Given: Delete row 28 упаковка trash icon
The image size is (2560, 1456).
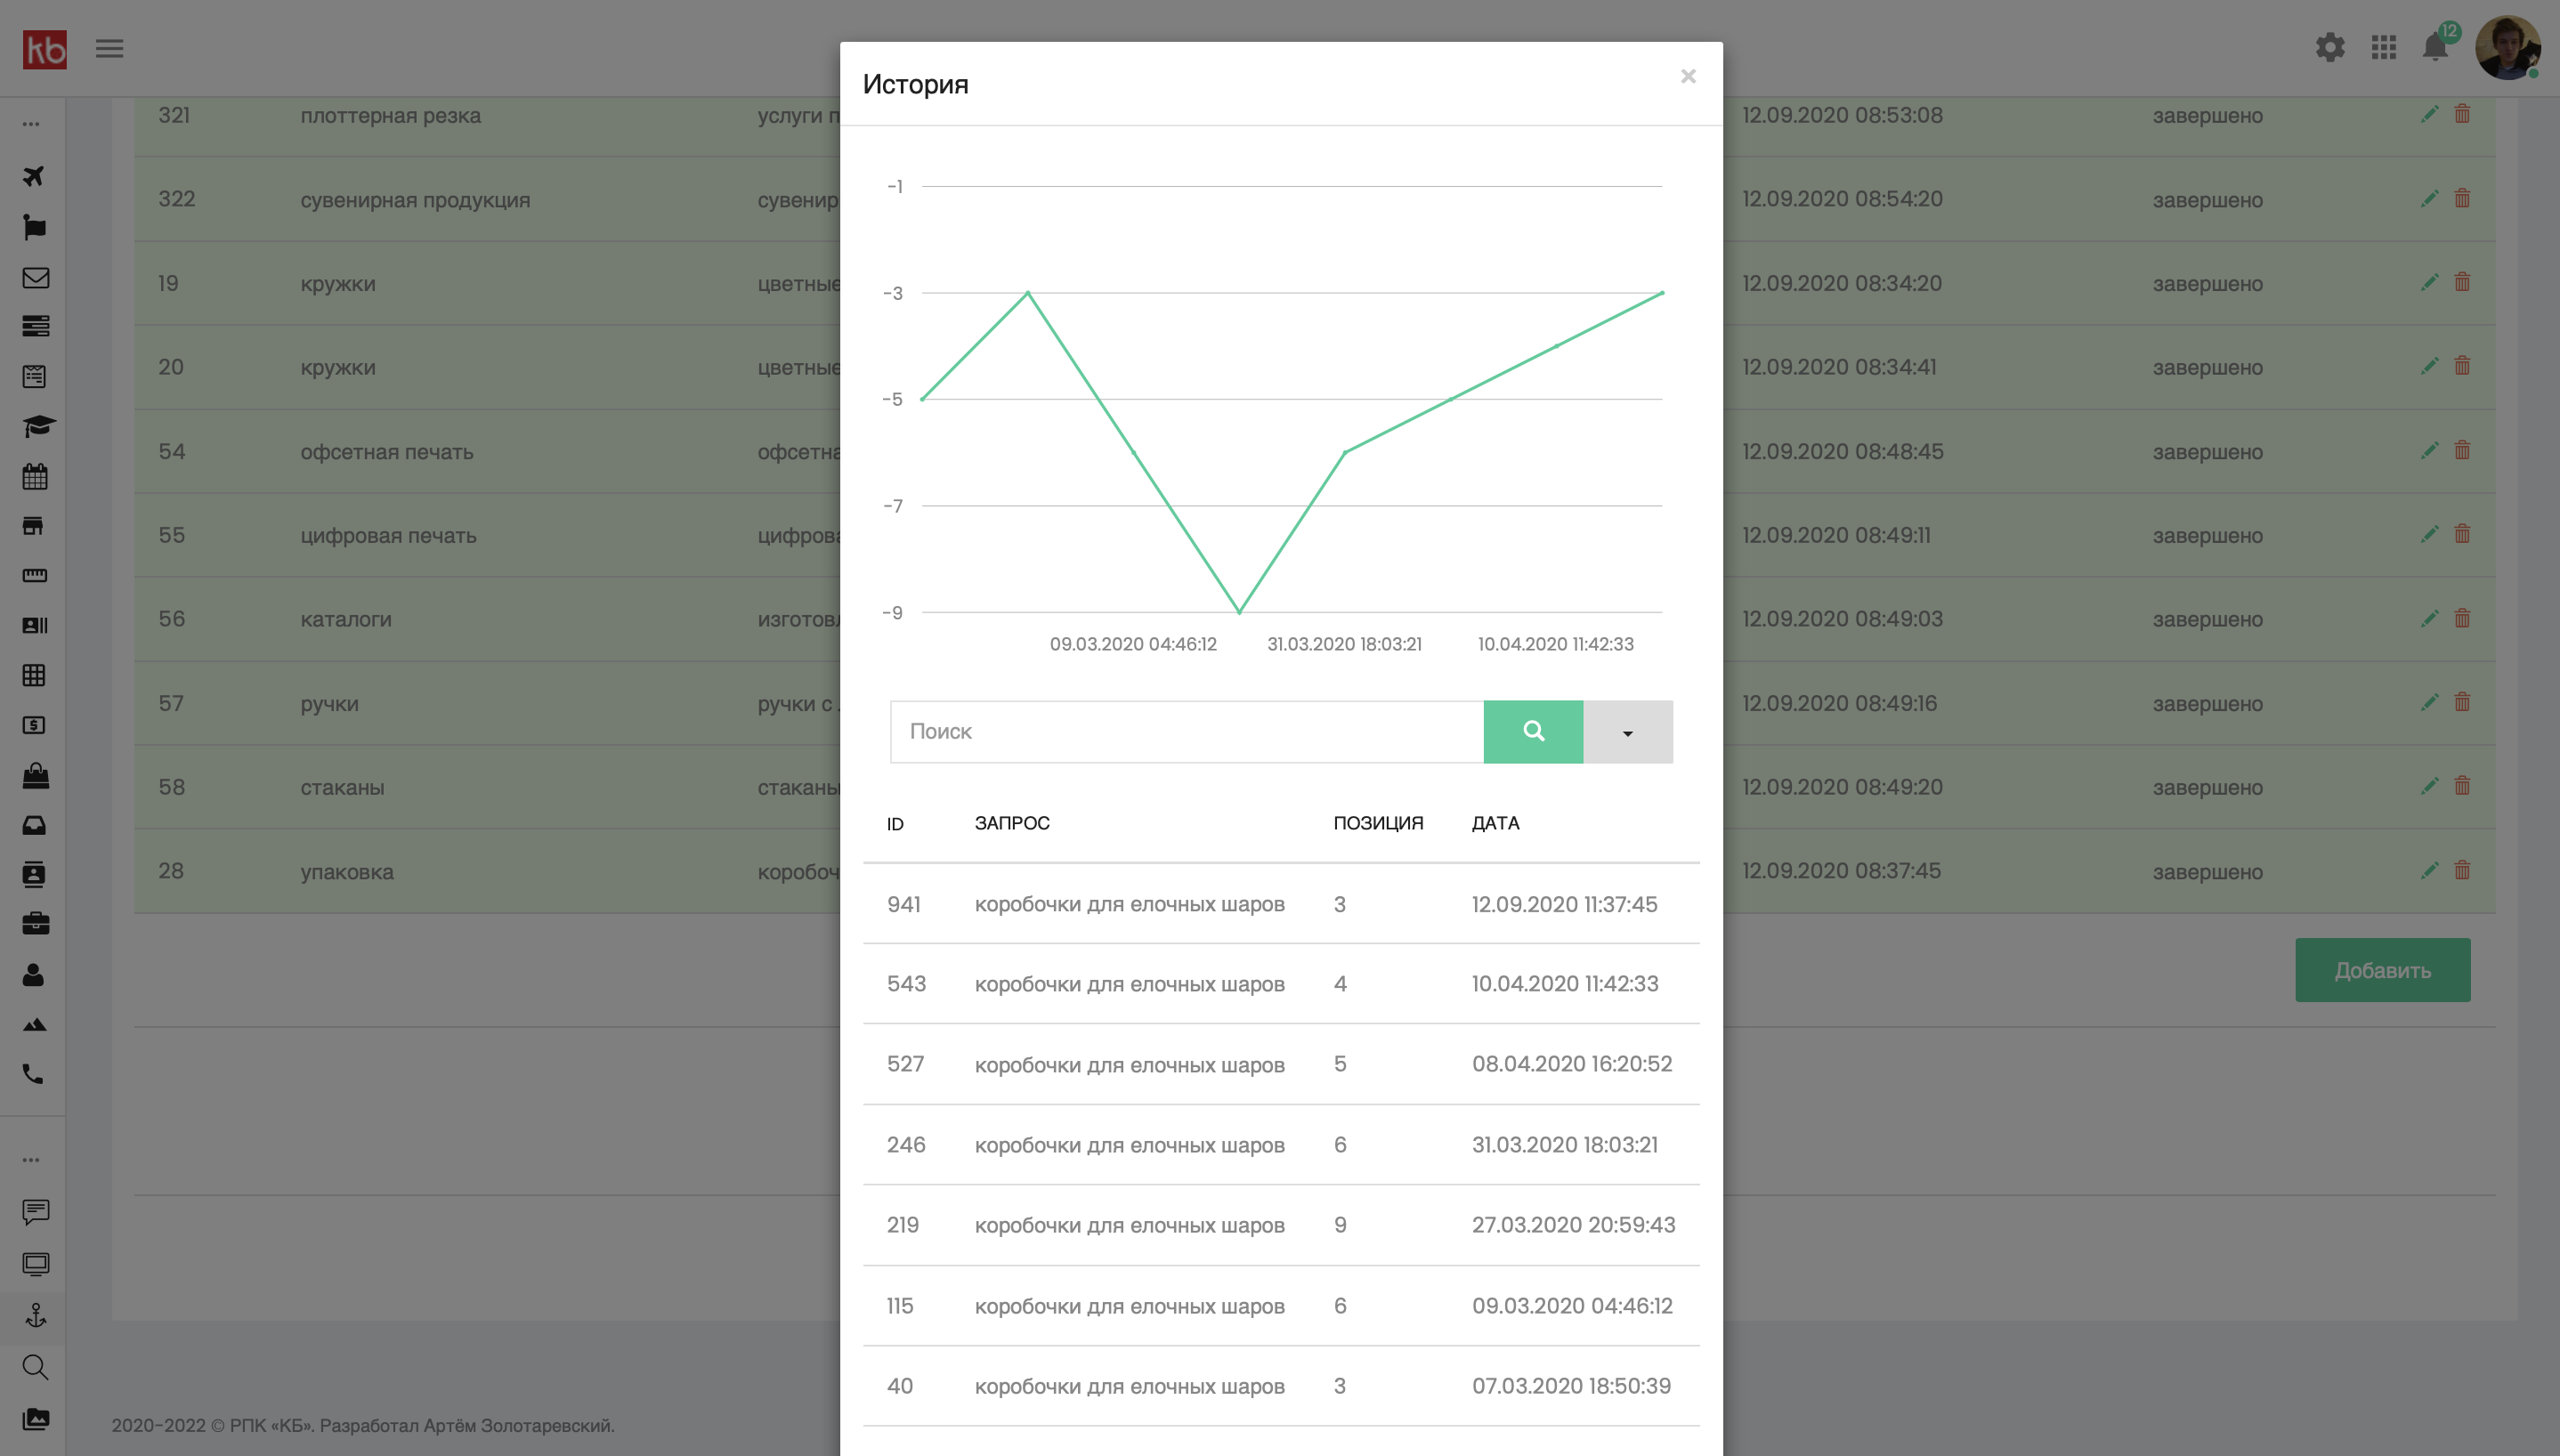Looking at the screenshot, I should click(2462, 870).
